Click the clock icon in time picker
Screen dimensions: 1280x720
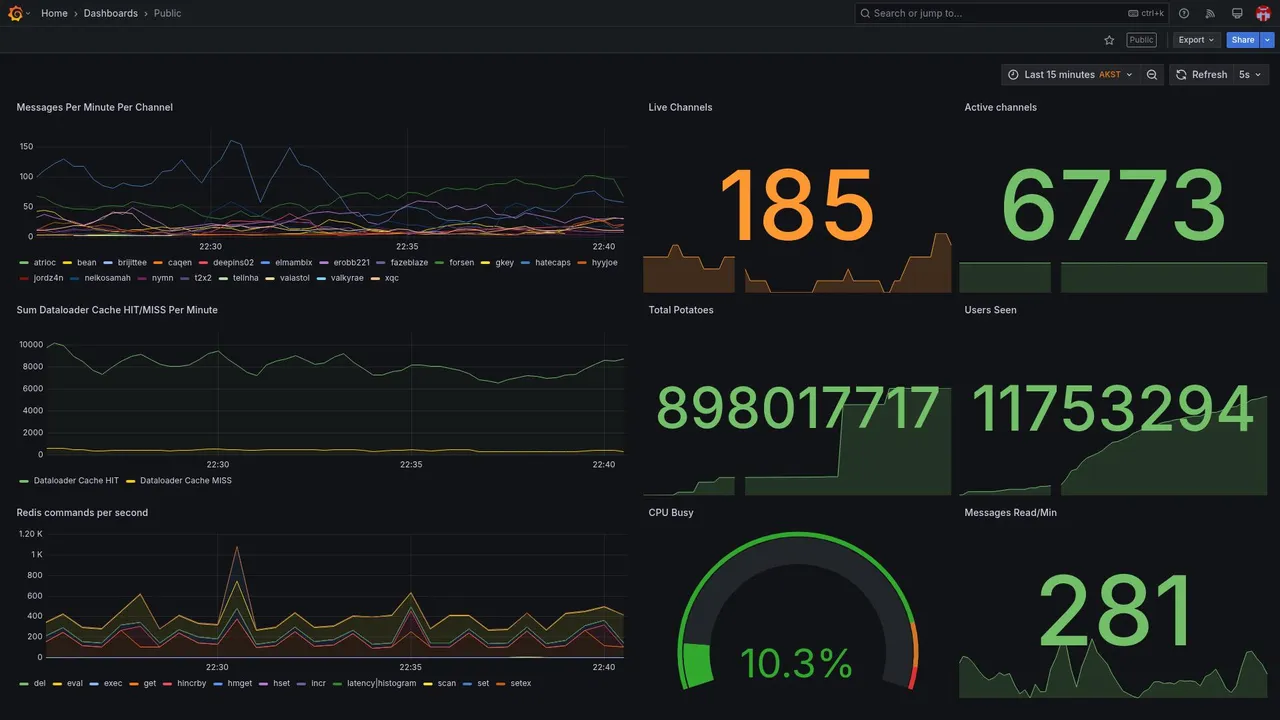point(1013,74)
